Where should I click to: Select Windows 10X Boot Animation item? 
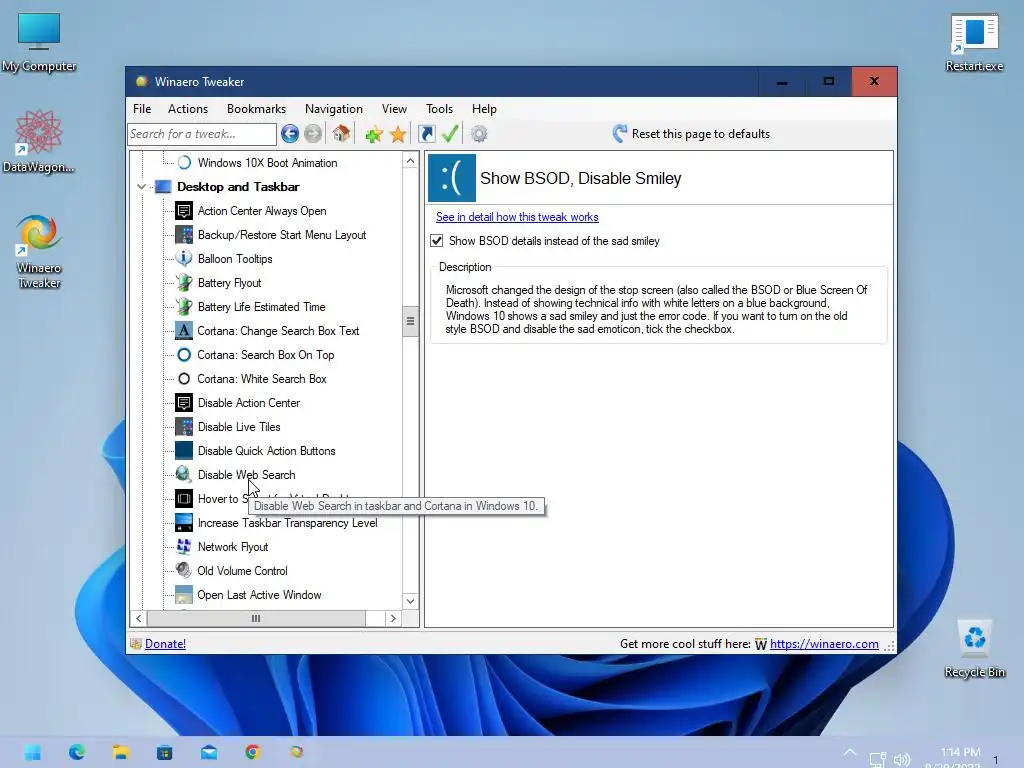[x=268, y=163]
